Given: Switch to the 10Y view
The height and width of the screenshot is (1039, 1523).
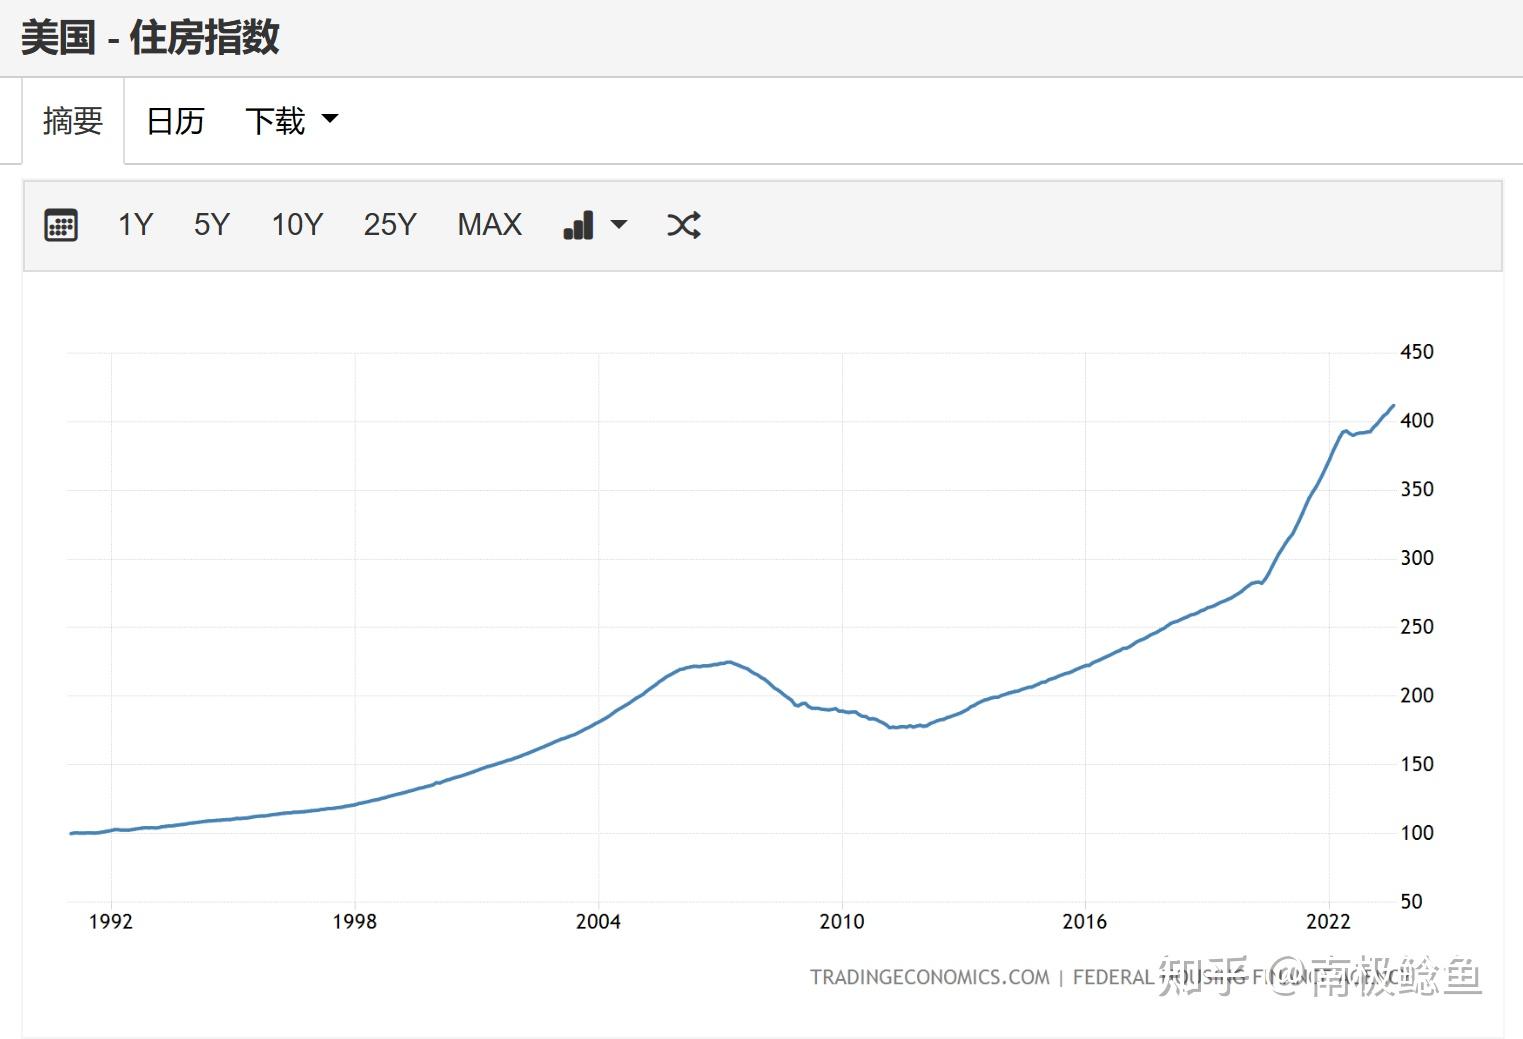Looking at the screenshot, I should coord(296,225).
